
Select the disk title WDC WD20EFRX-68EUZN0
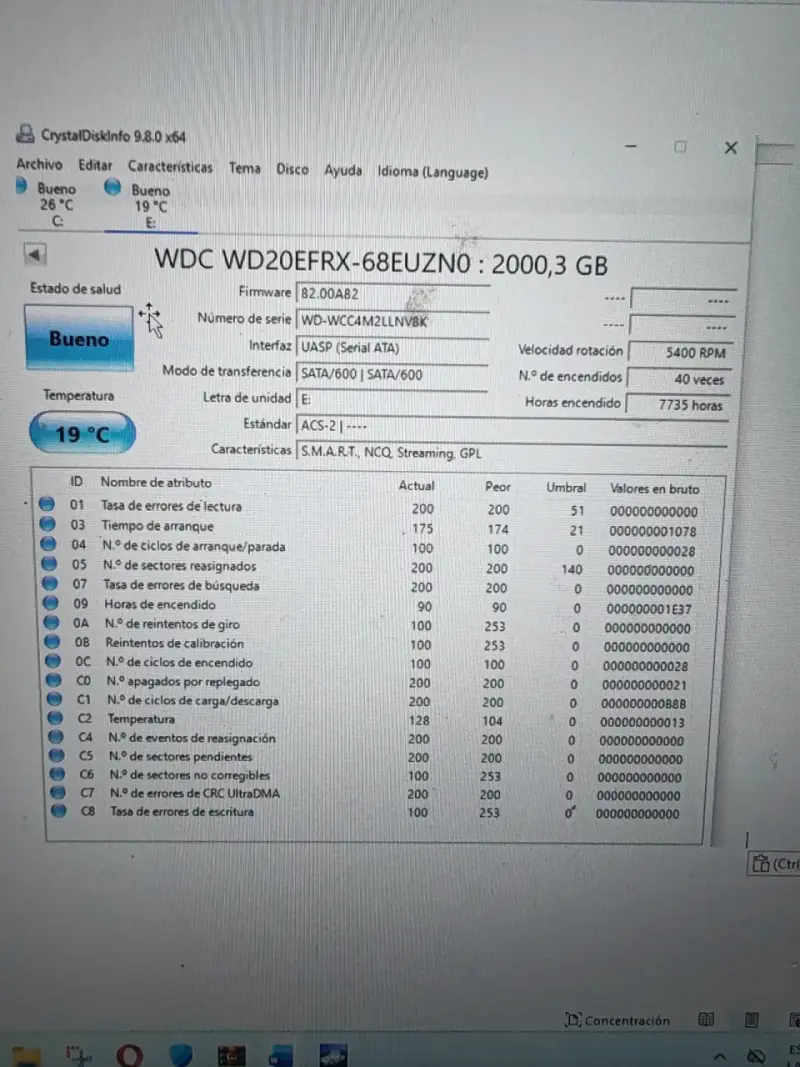click(x=313, y=261)
